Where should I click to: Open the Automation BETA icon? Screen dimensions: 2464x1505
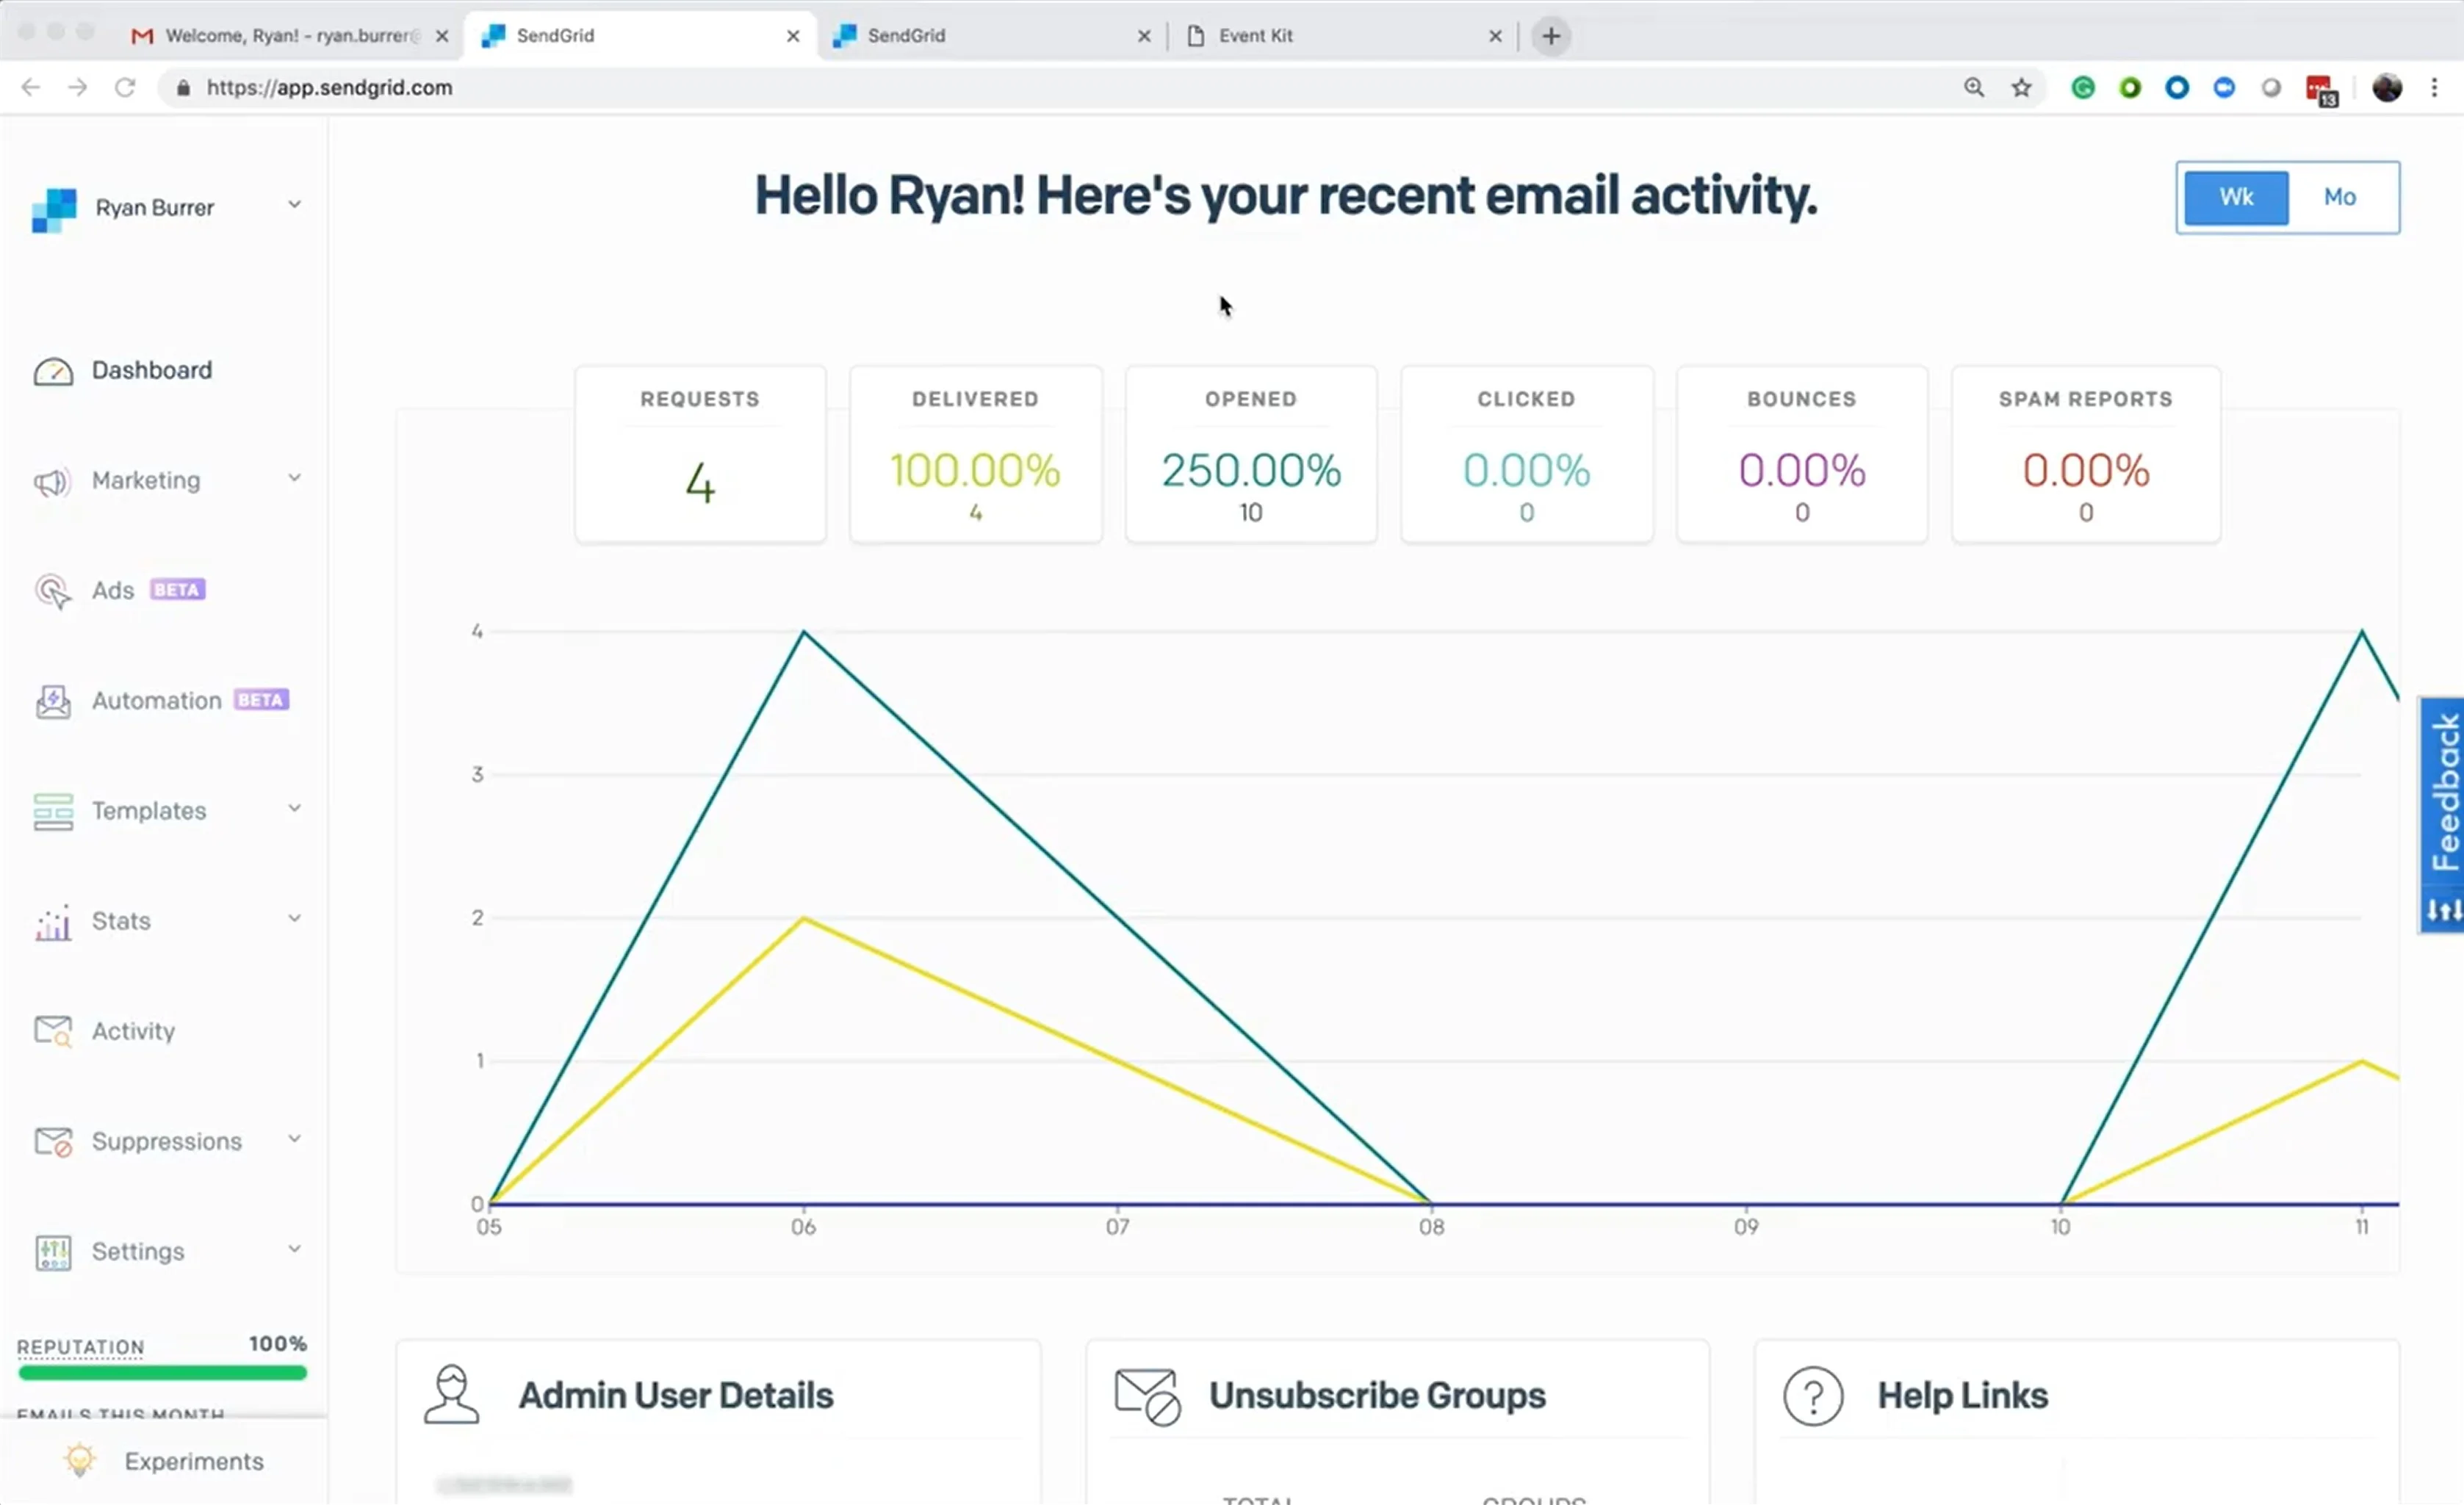(53, 699)
